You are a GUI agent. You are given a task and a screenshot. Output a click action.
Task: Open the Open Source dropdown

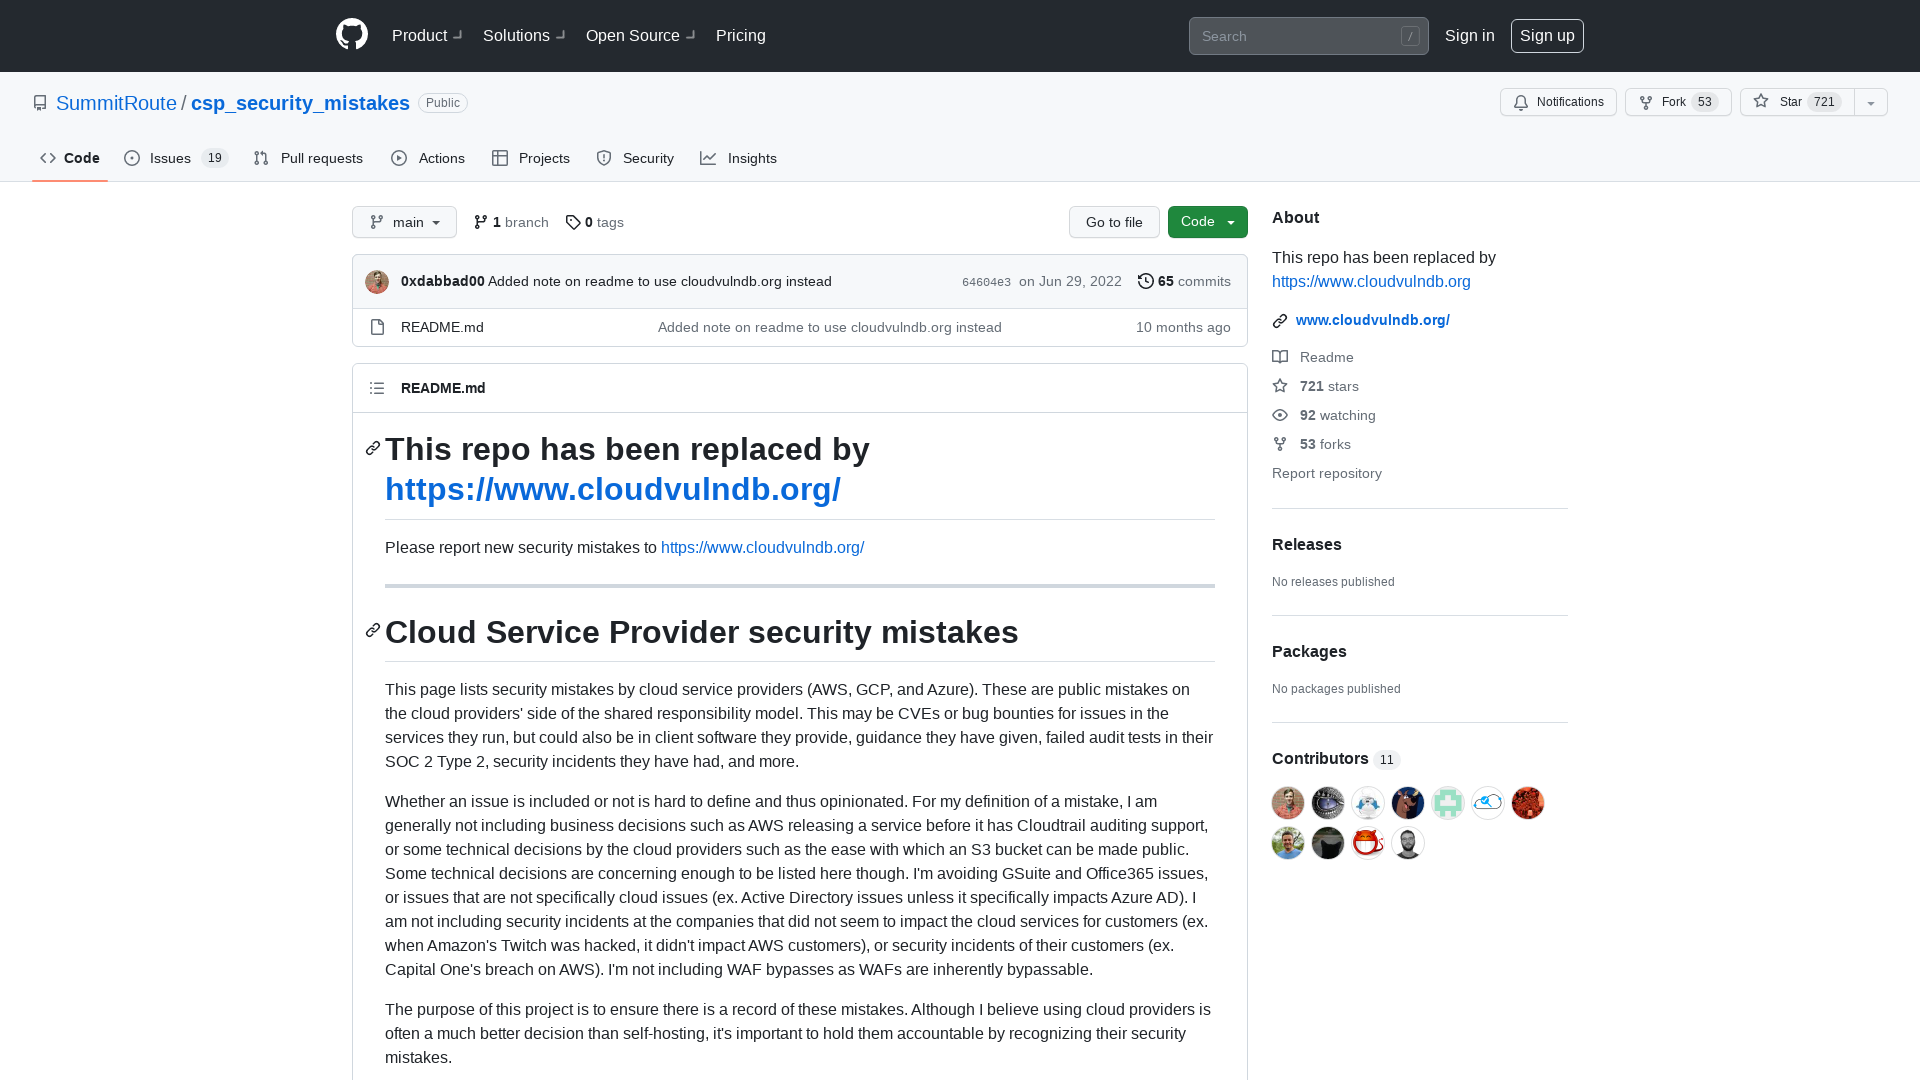pyautogui.click(x=640, y=36)
